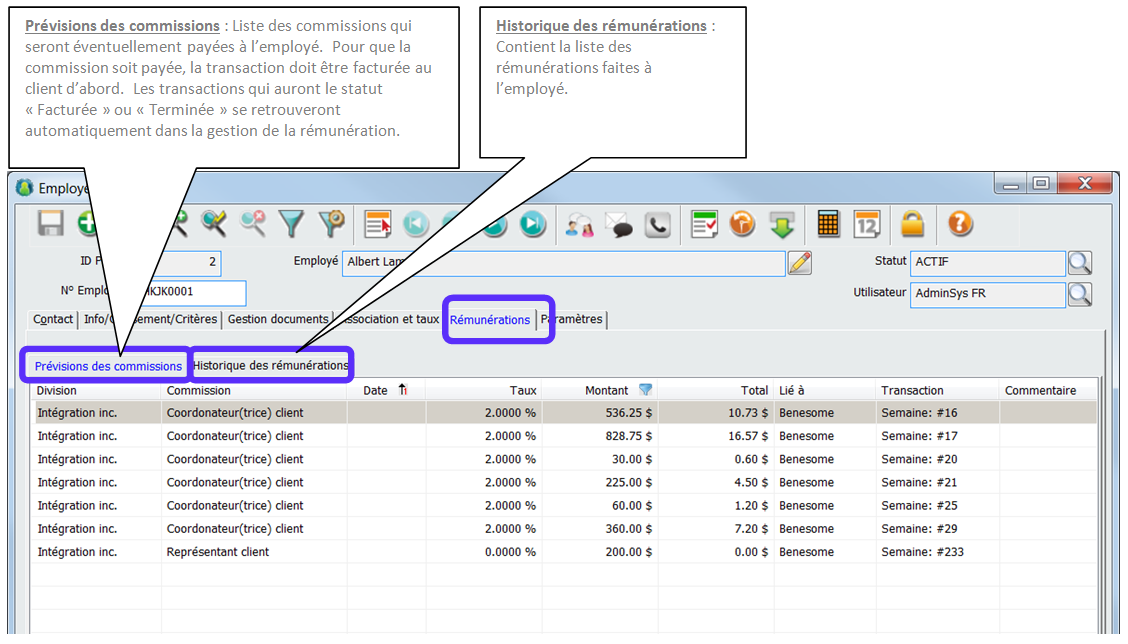Click the phone call toolbar icon
The width and height of the screenshot is (1128, 644).
tap(657, 224)
